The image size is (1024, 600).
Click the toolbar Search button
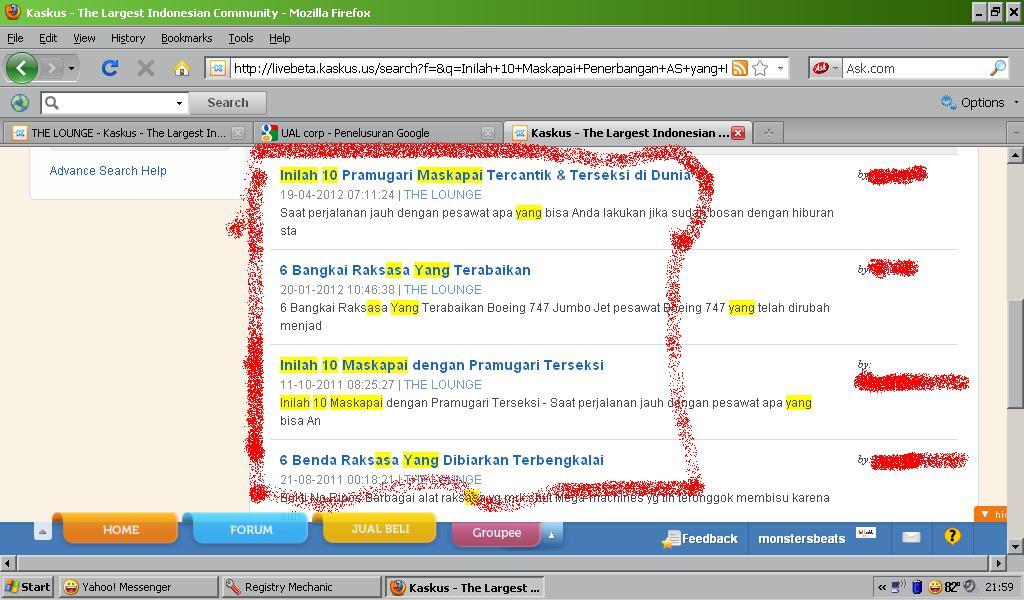tap(228, 103)
